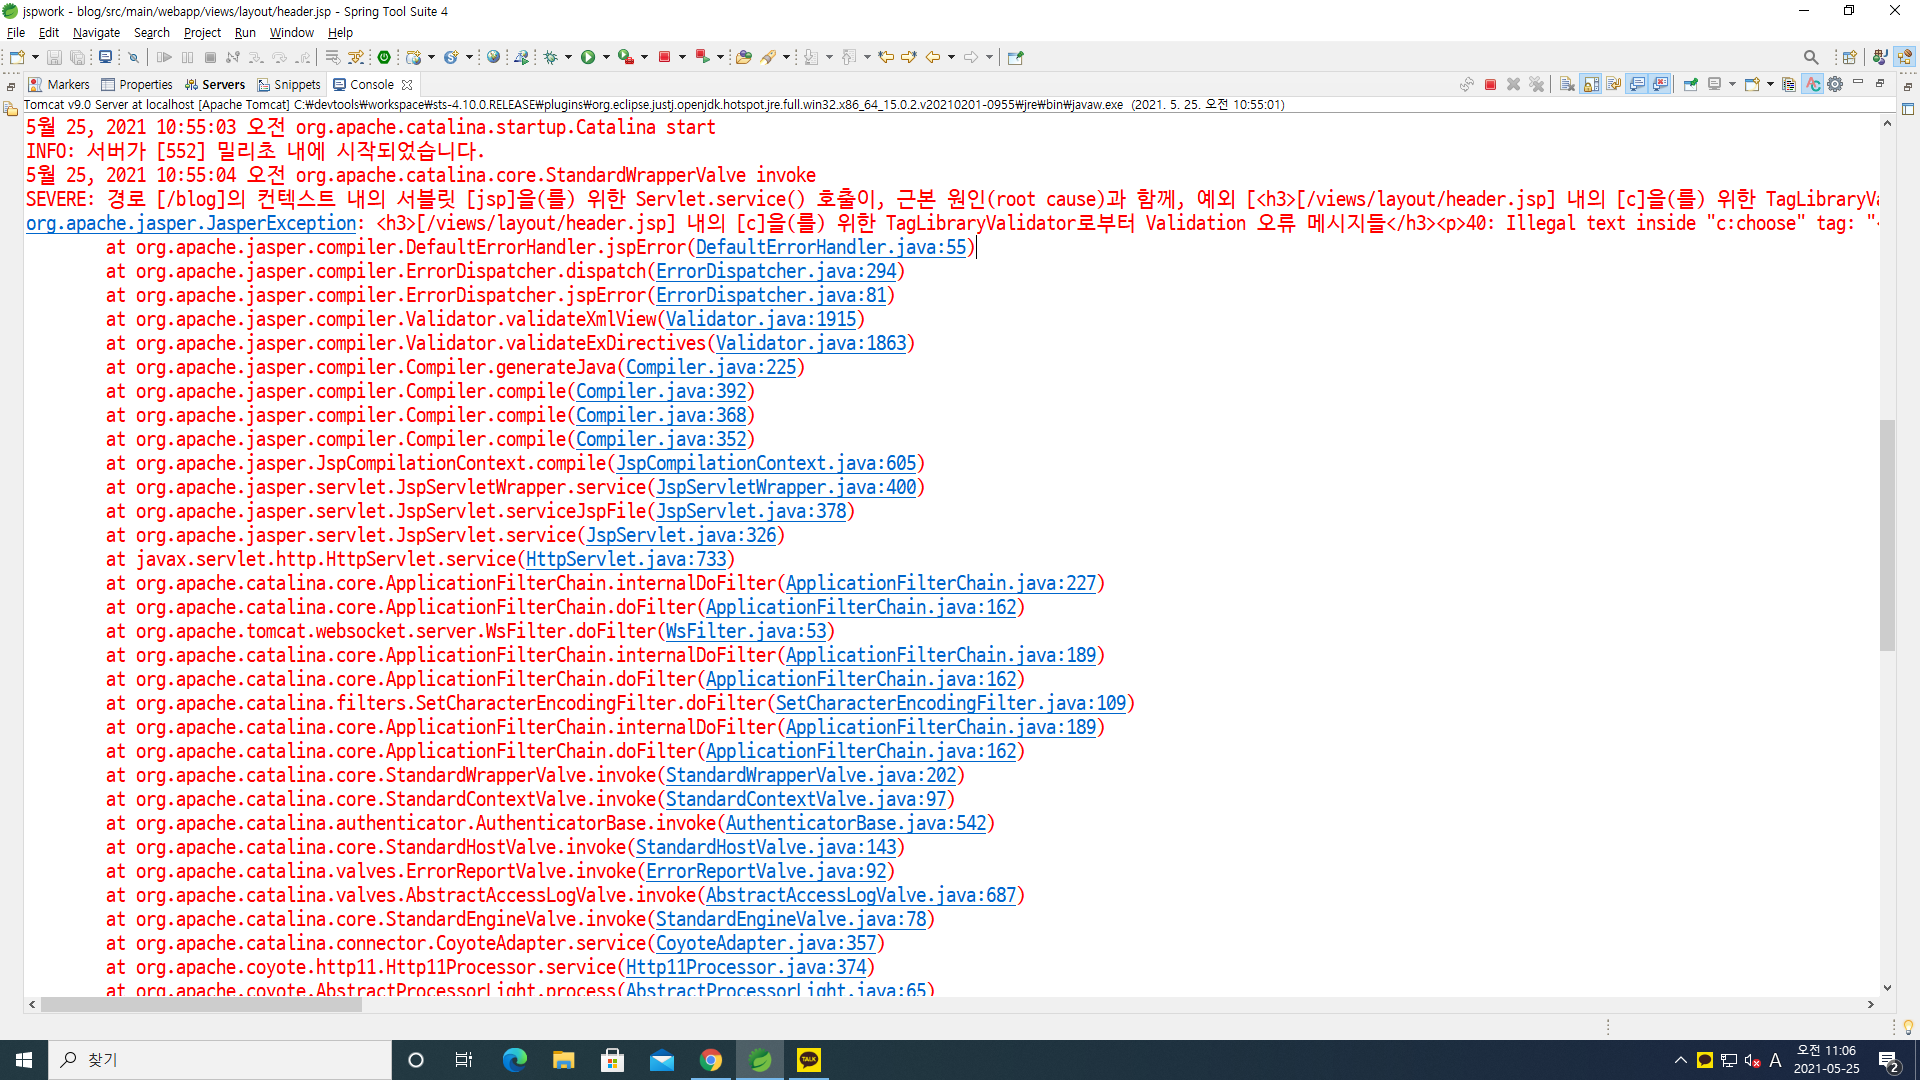
Task: Click the Open Console icon
Action: (1752, 84)
